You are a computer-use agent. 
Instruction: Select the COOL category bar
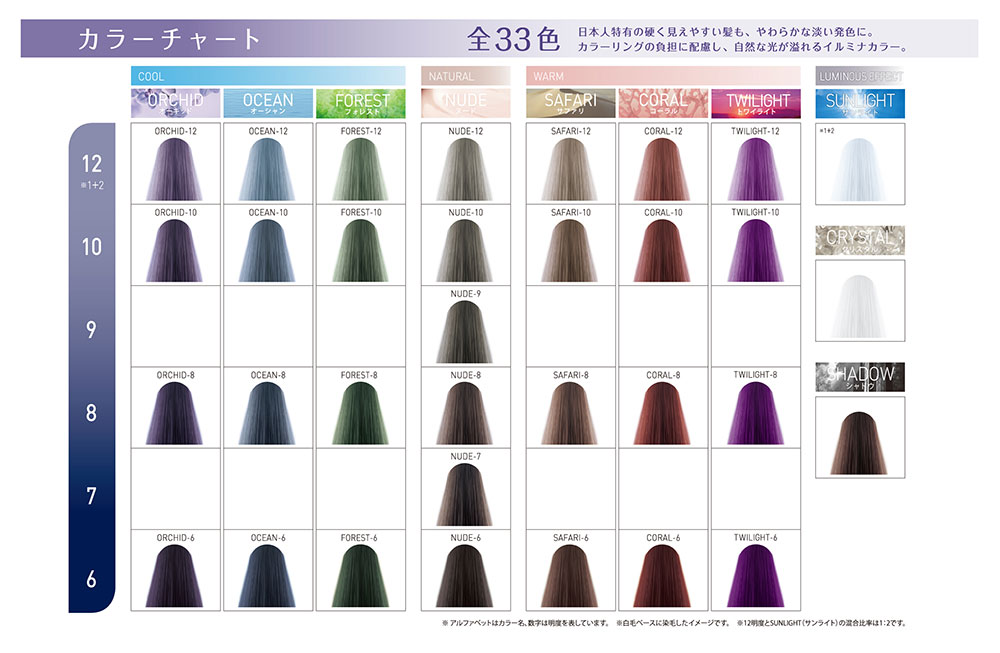(x=267, y=76)
